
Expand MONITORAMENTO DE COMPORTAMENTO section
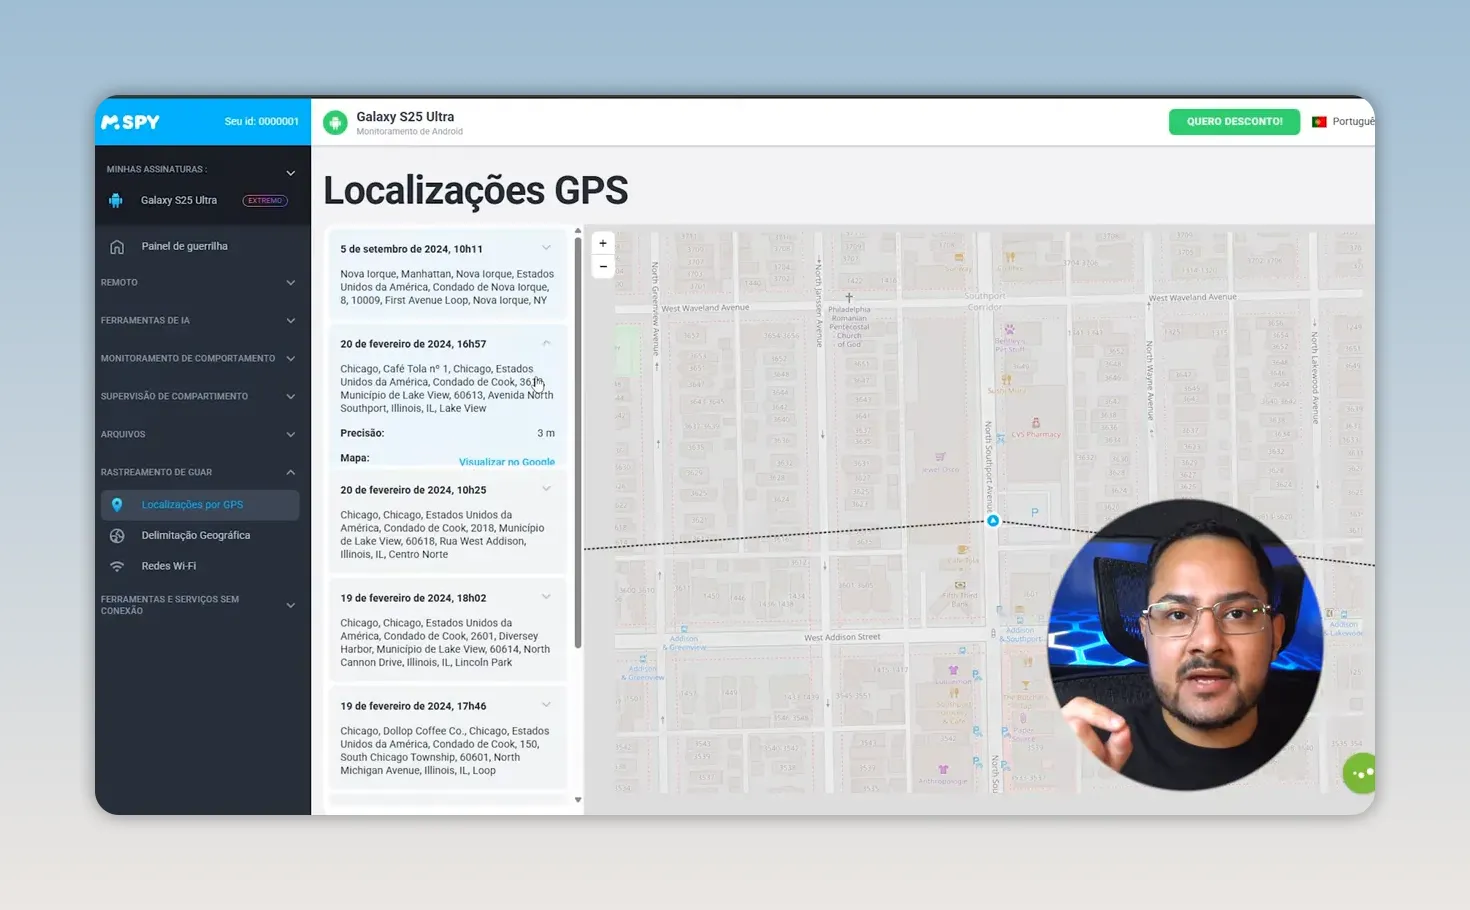point(291,359)
